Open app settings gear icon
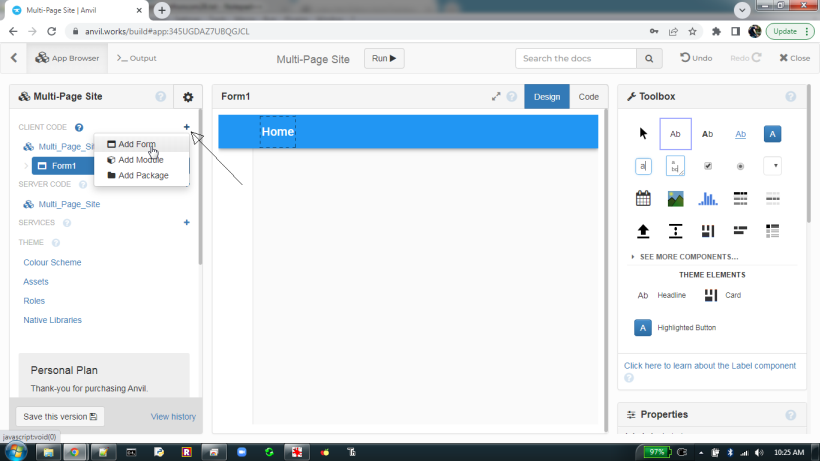 [x=187, y=97]
